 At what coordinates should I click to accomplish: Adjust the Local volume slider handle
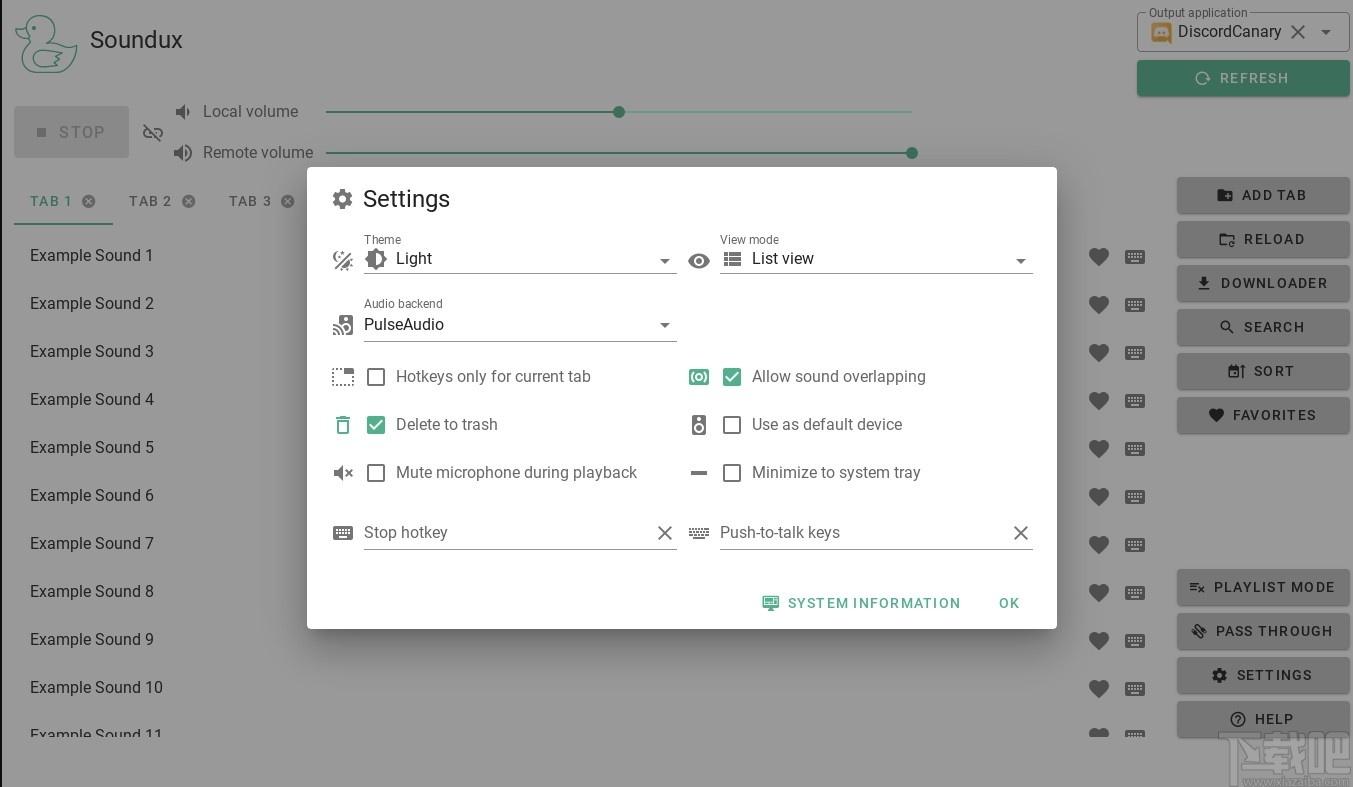[x=619, y=112]
